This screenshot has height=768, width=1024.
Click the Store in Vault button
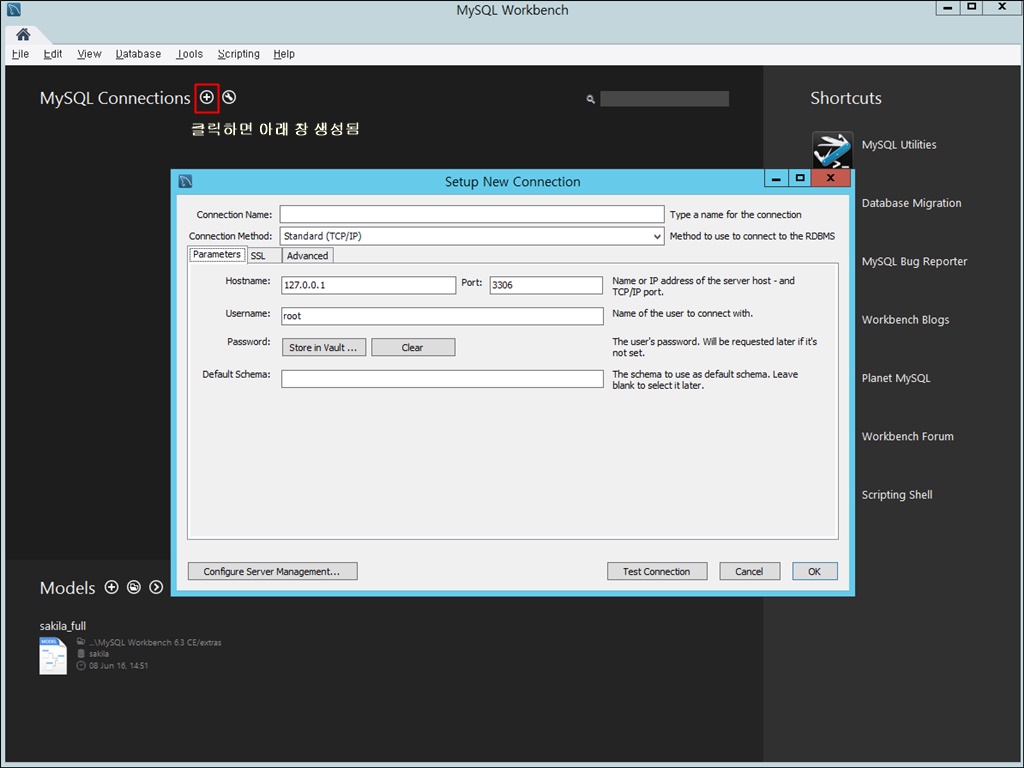pyautogui.click(x=323, y=347)
